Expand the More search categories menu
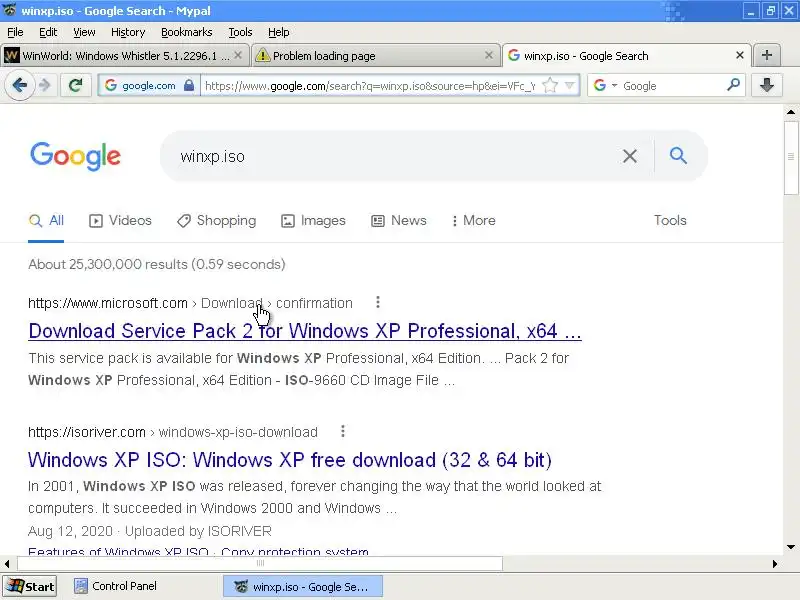 (473, 220)
